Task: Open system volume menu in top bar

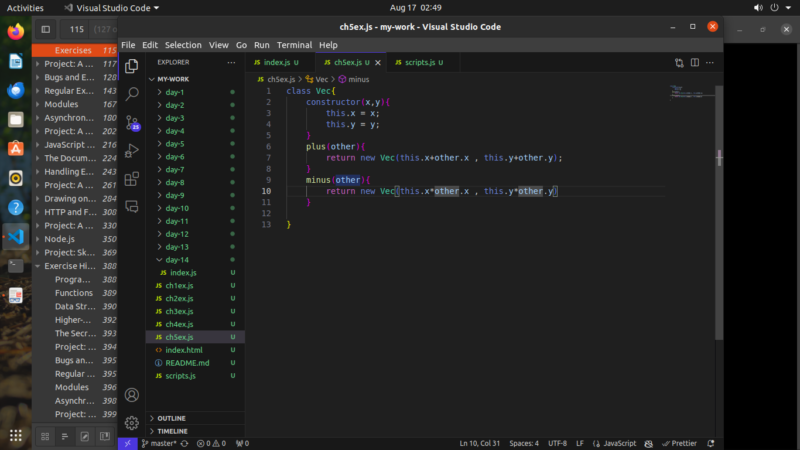Action: pyautogui.click(x=758, y=8)
